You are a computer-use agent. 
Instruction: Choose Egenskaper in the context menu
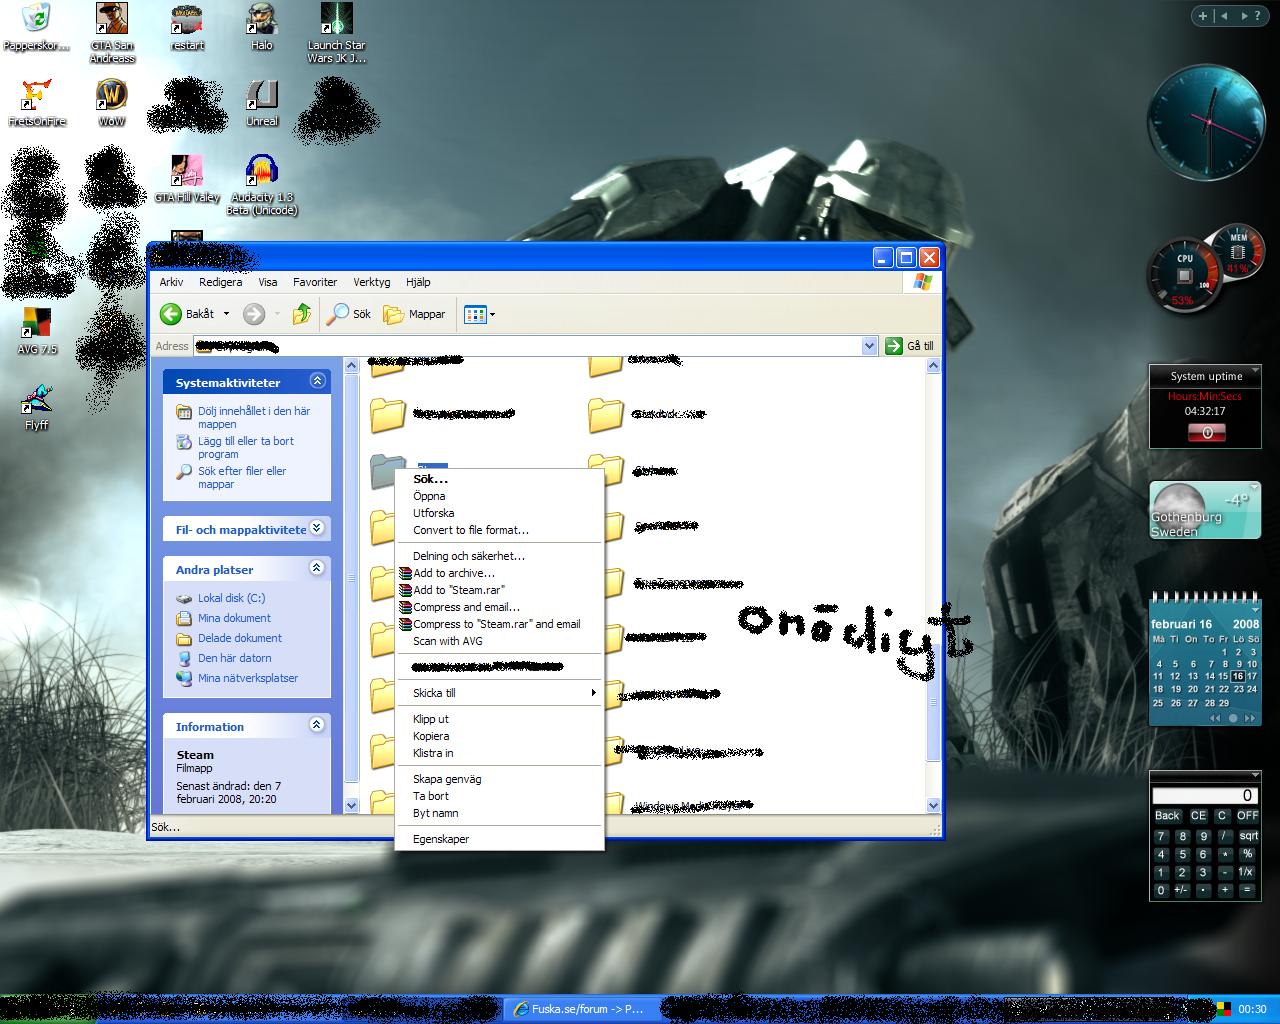(x=500, y=839)
